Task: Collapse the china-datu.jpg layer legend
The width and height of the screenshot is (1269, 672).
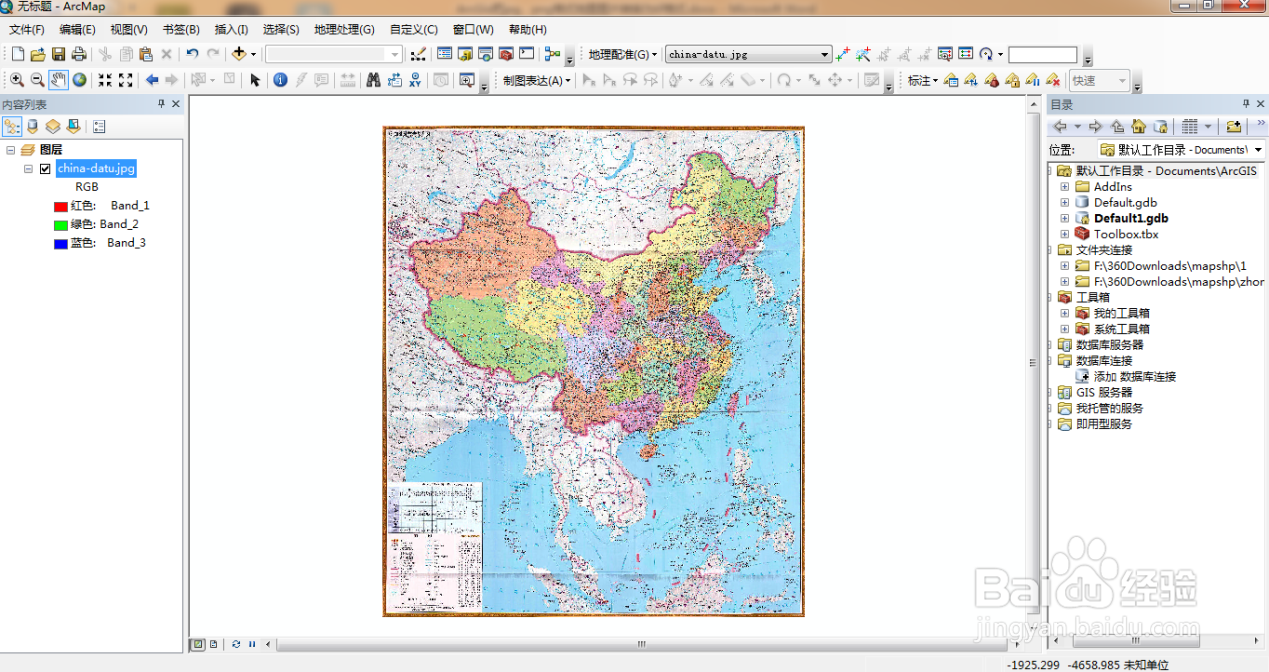Action: point(29,169)
